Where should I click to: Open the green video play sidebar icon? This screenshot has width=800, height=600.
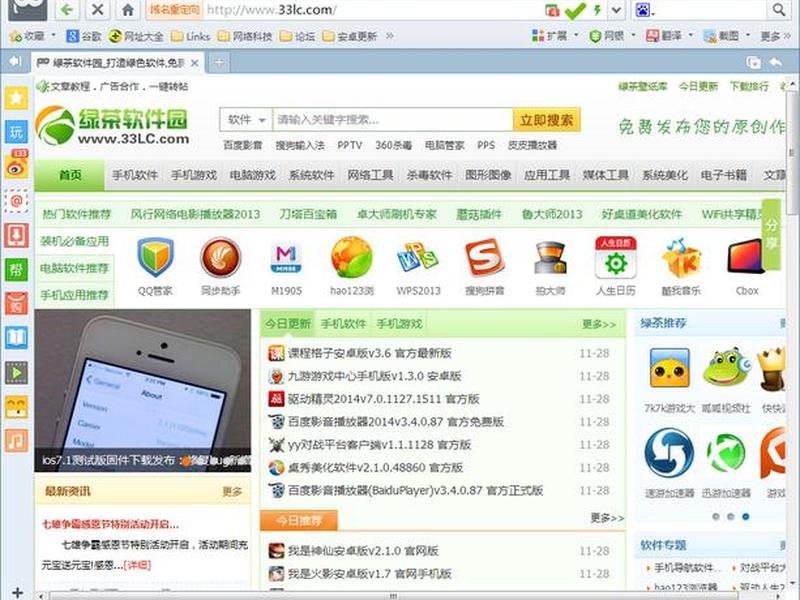(16, 373)
